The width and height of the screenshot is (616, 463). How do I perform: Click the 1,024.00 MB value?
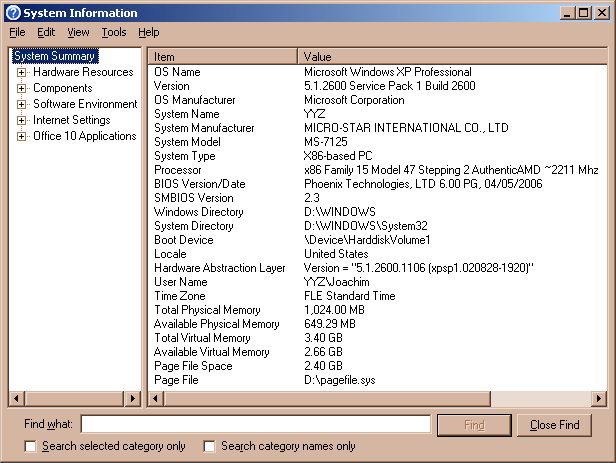334,310
